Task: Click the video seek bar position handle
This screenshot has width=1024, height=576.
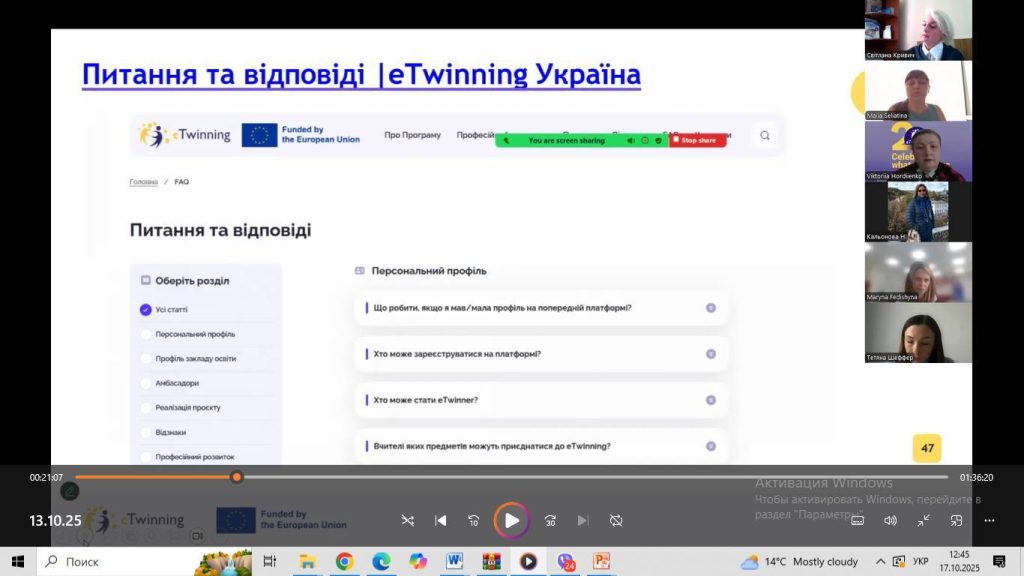Action: point(237,477)
